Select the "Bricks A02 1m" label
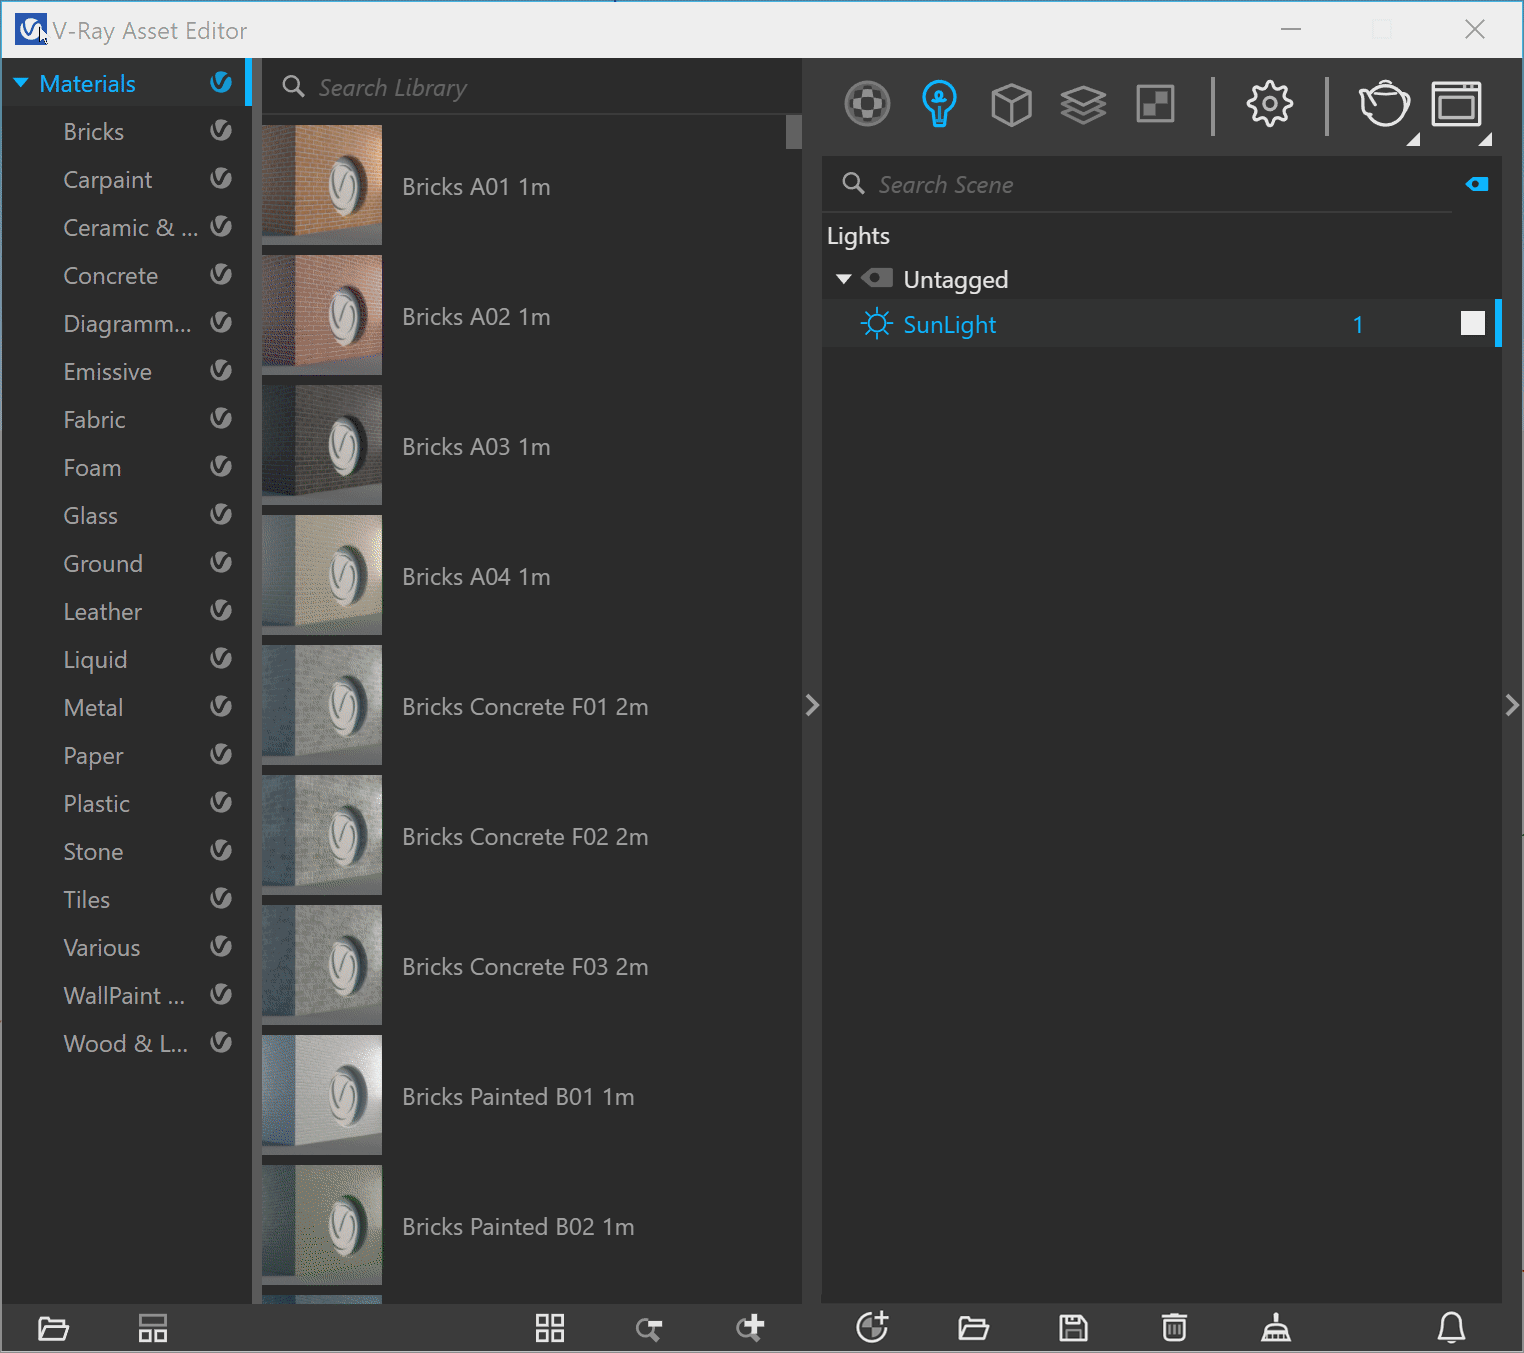Screen dimensions: 1524x1353 tap(476, 317)
